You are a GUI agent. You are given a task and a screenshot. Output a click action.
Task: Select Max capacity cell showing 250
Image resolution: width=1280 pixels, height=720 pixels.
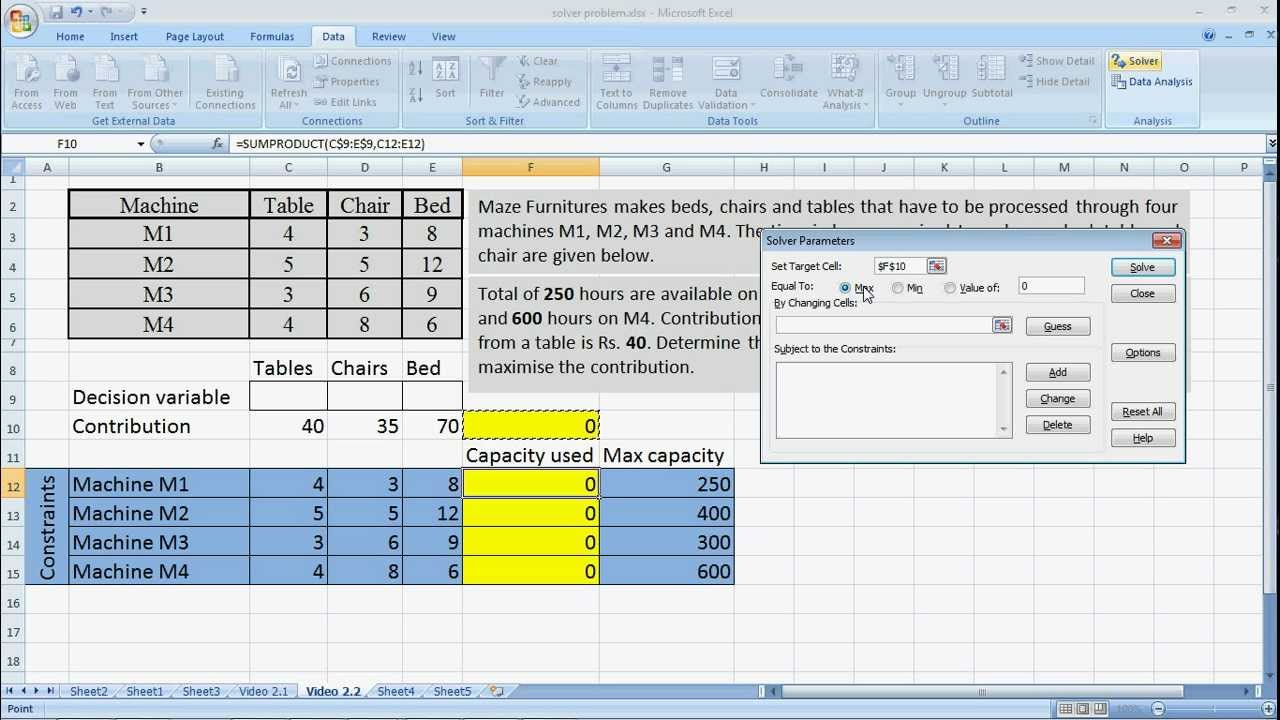tap(667, 484)
